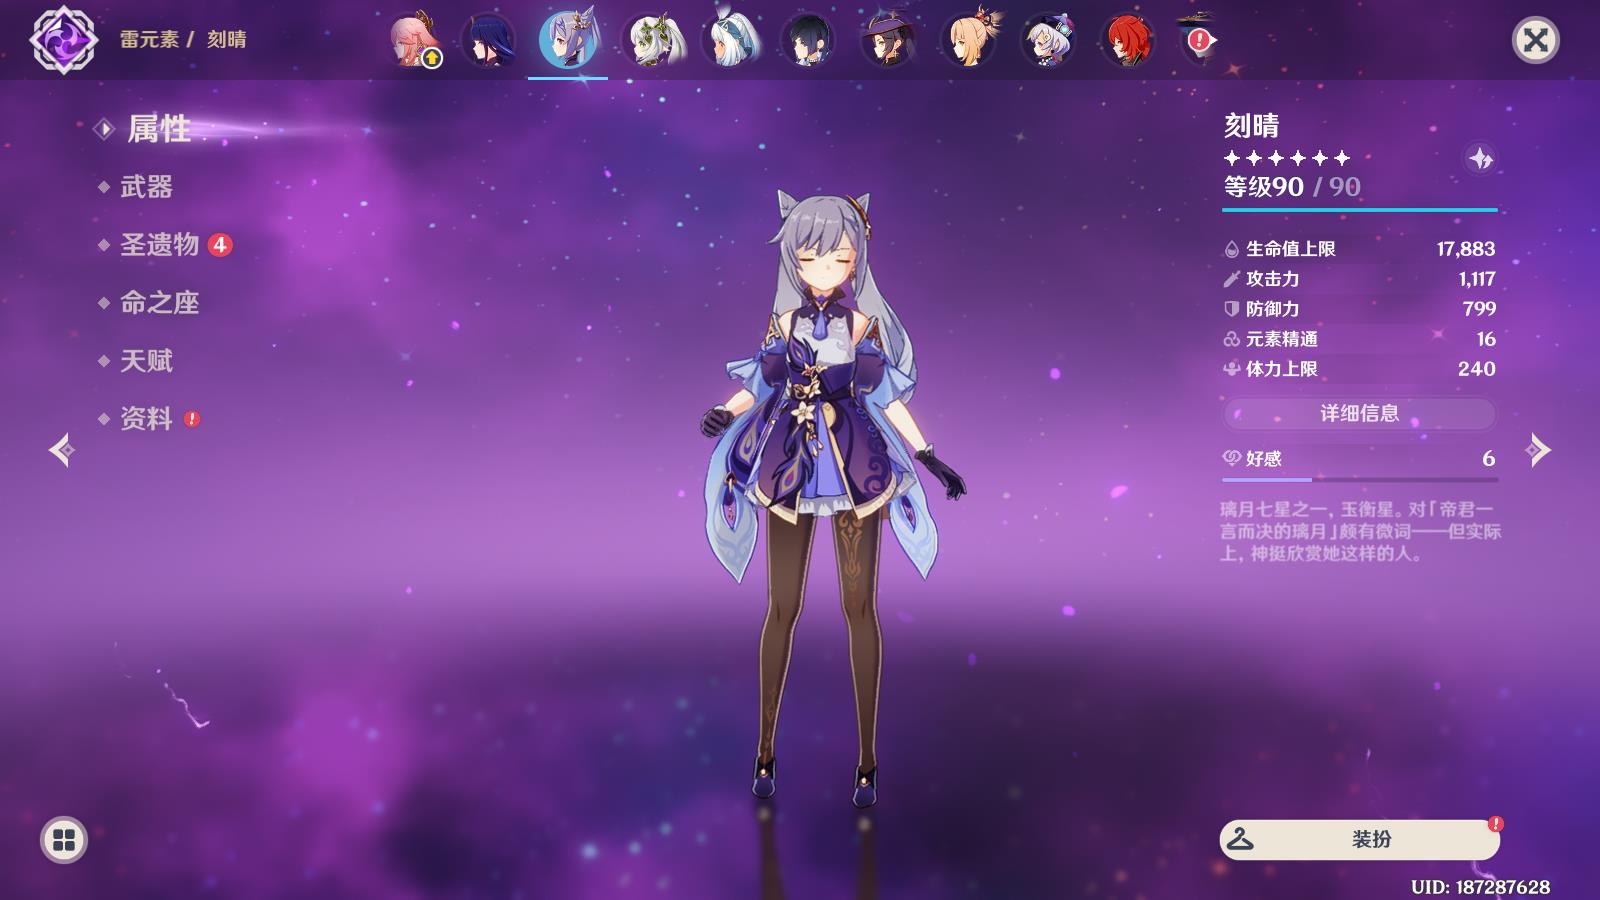Click the red 4 badge on 圣遗物

(x=220, y=245)
